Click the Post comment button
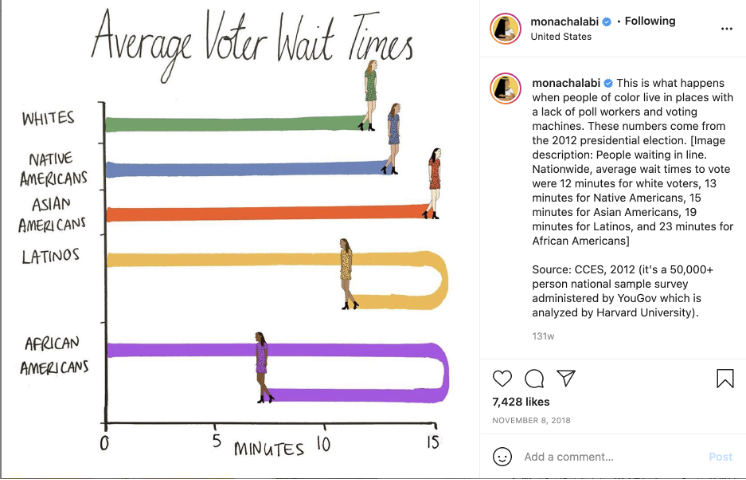The width and height of the screenshot is (746, 480). coord(721,457)
